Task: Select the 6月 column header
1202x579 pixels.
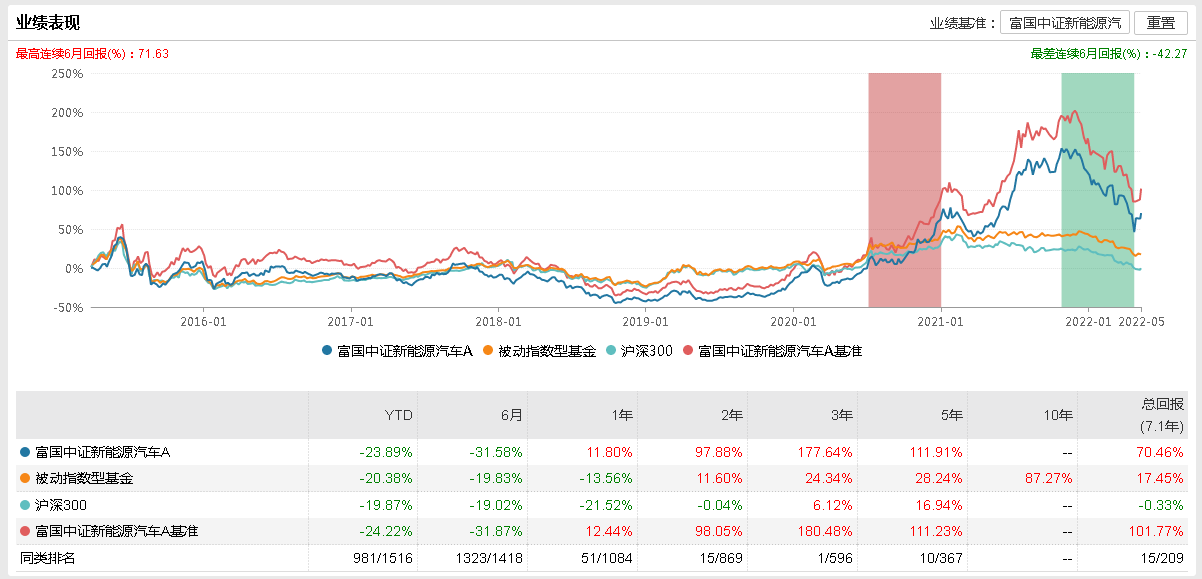Action: (x=512, y=415)
